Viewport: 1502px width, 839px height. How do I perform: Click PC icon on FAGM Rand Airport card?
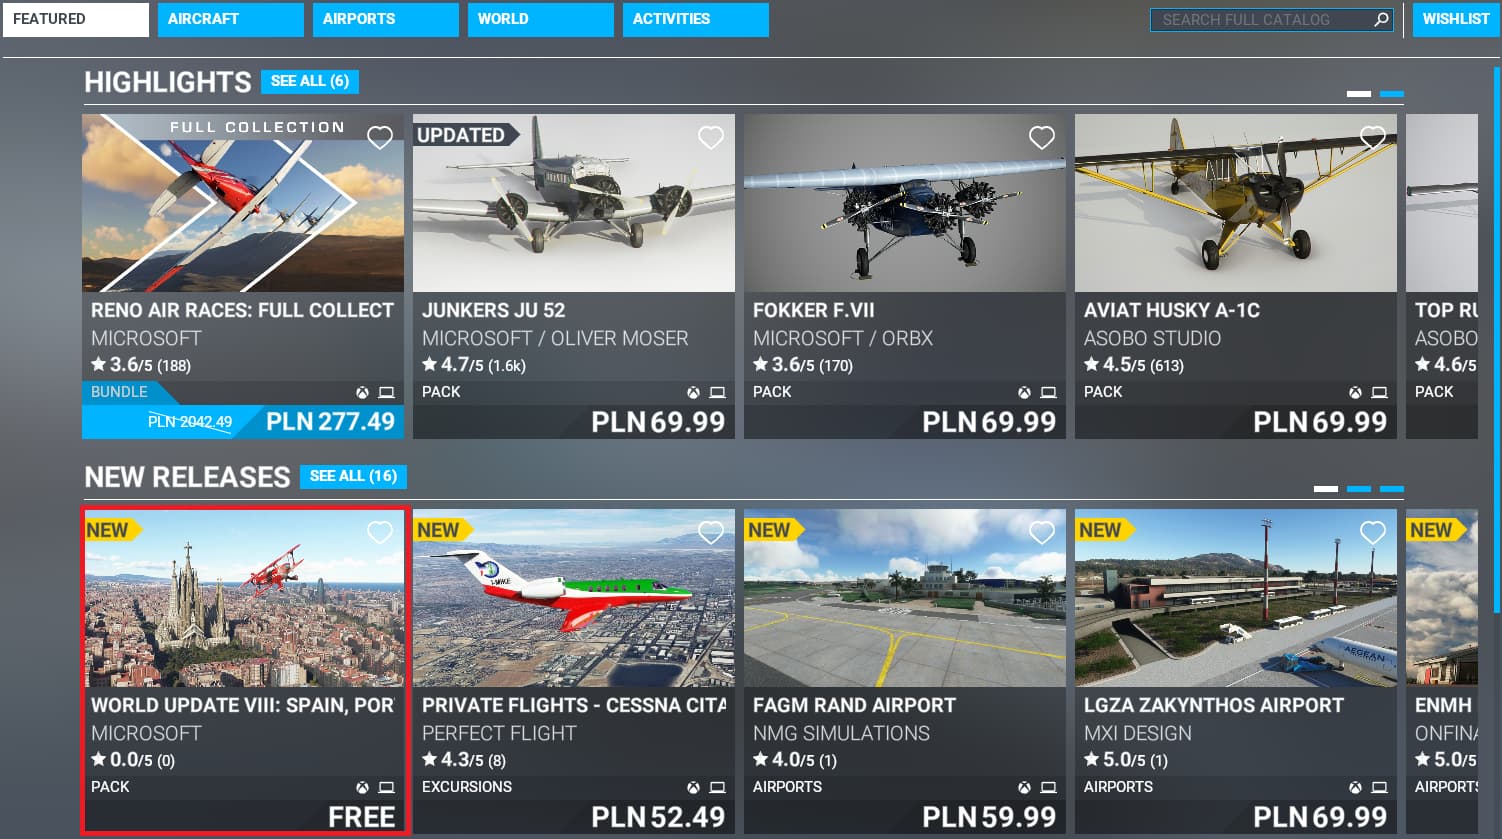click(x=1048, y=788)
